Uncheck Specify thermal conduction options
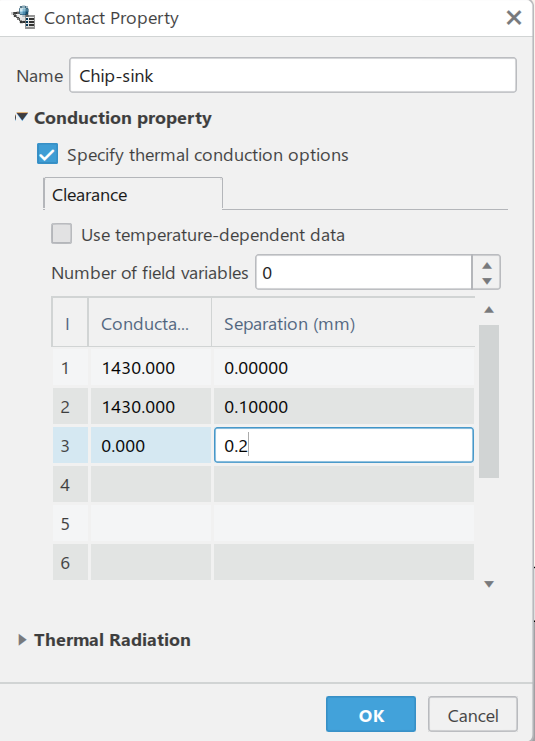Image resolution: width=535 pixels, height=741 pixels. [48, 155]
